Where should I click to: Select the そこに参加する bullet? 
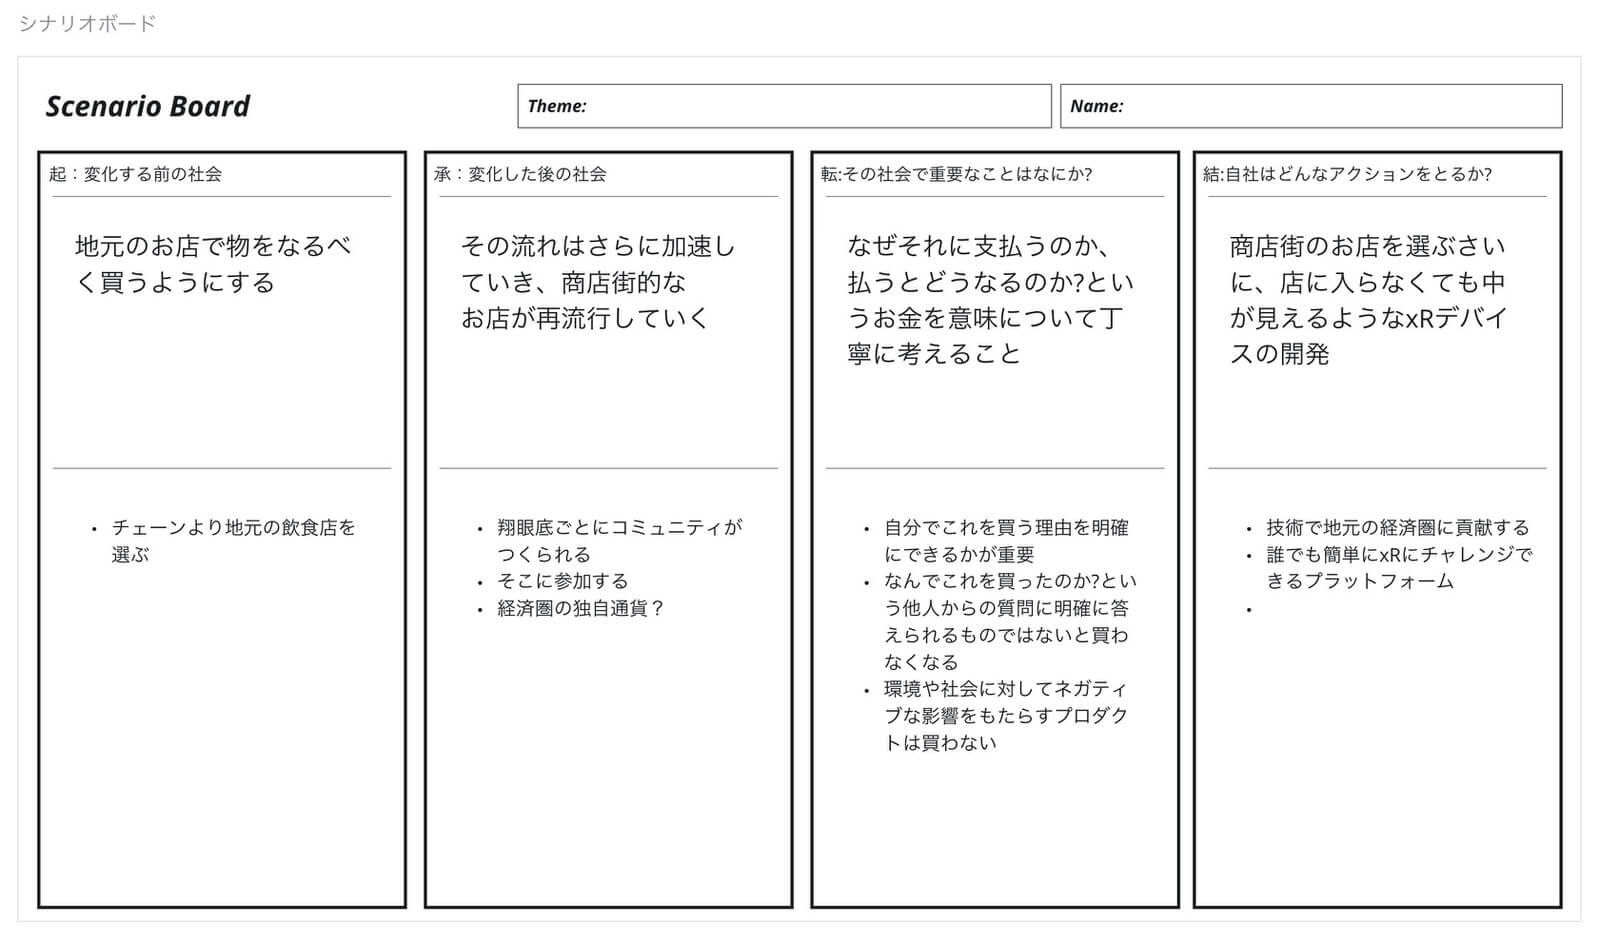point(563,581)
